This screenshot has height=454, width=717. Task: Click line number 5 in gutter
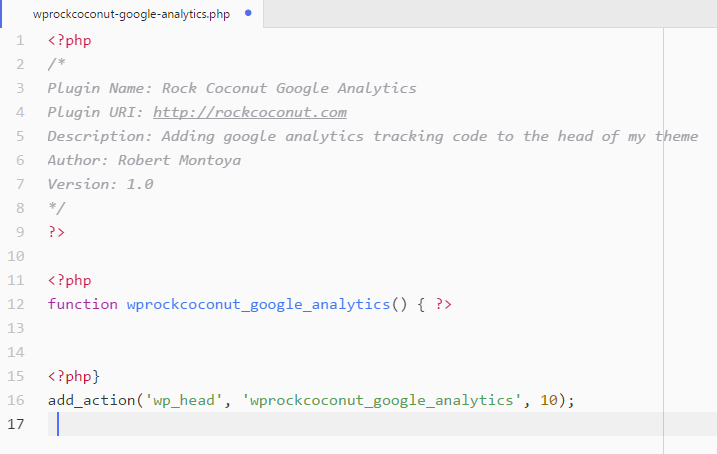click(20, 136)
